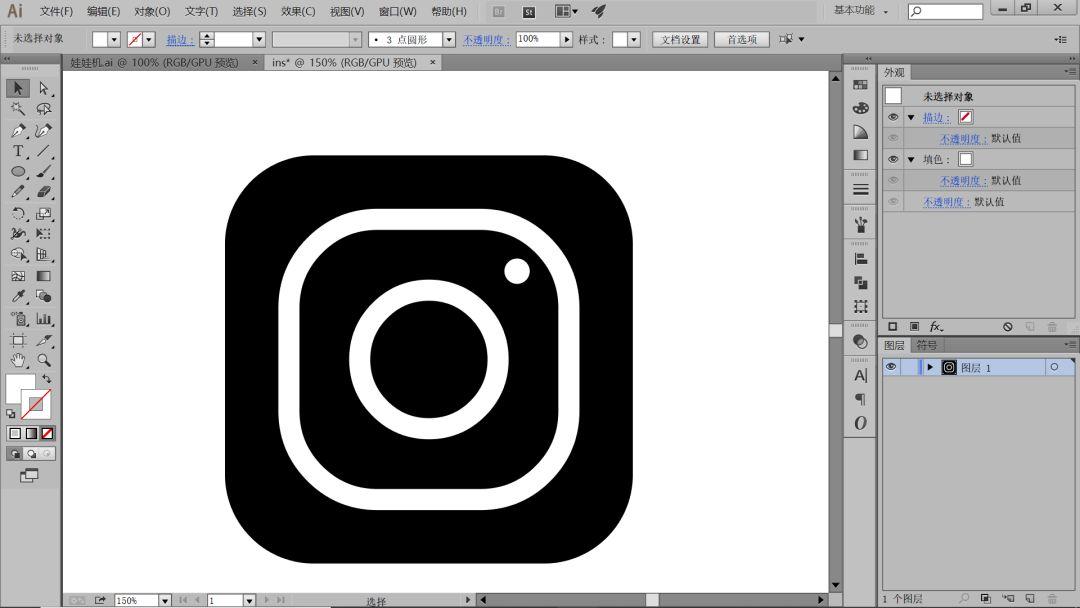Select the Eyedropper tool
1080x608 pixels.
click(x=18, y=297)
